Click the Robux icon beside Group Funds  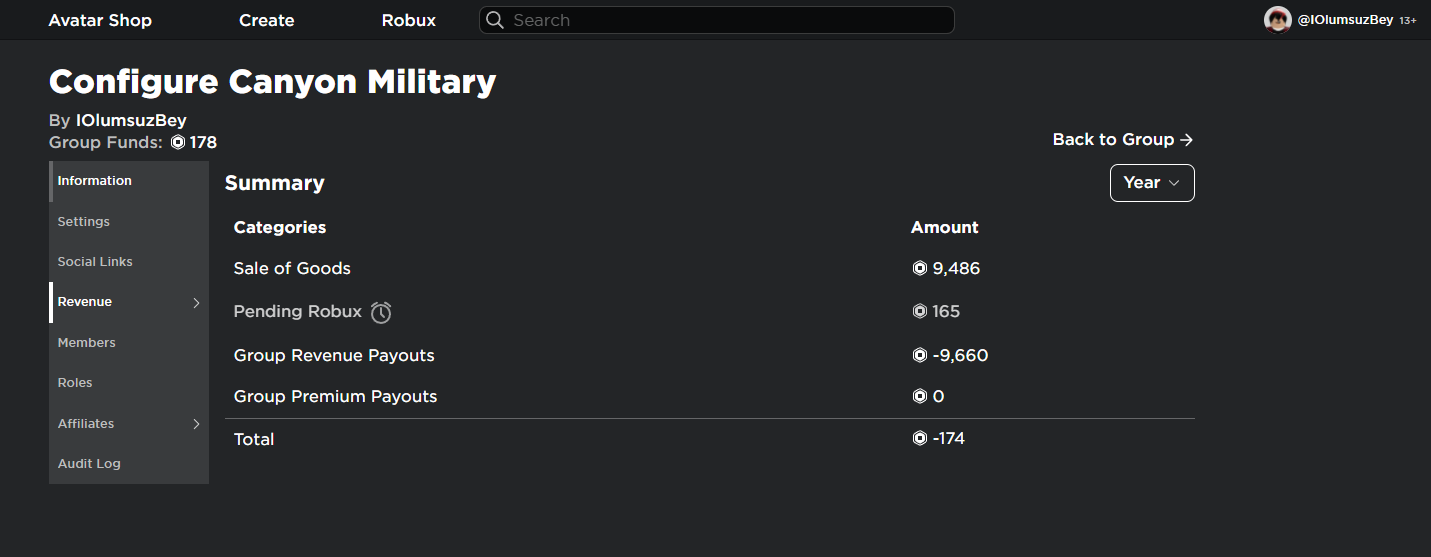pyautogui.click(x=178, y=142)
